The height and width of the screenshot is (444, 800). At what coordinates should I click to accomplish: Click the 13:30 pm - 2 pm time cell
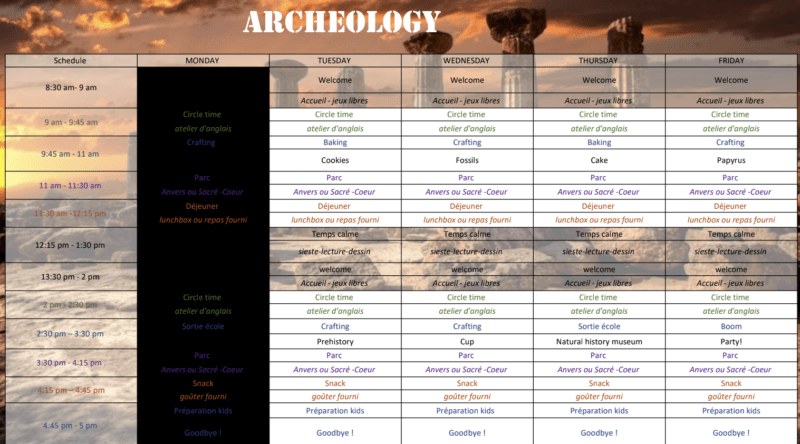point(71,277)
